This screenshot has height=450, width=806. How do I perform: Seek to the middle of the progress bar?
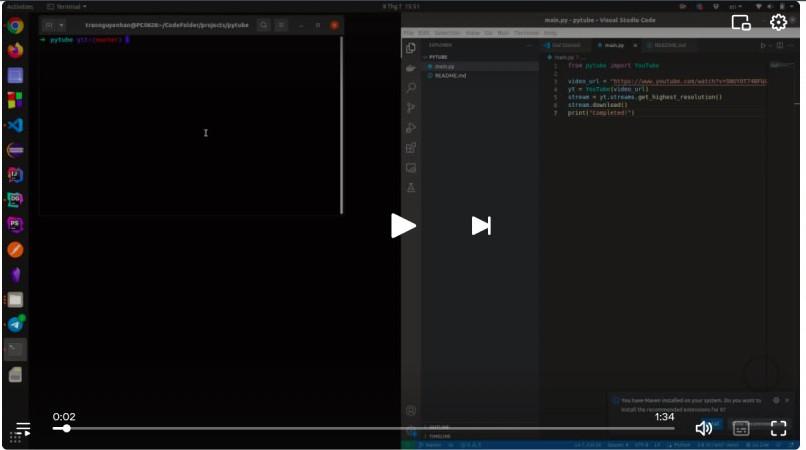(363, 428)
